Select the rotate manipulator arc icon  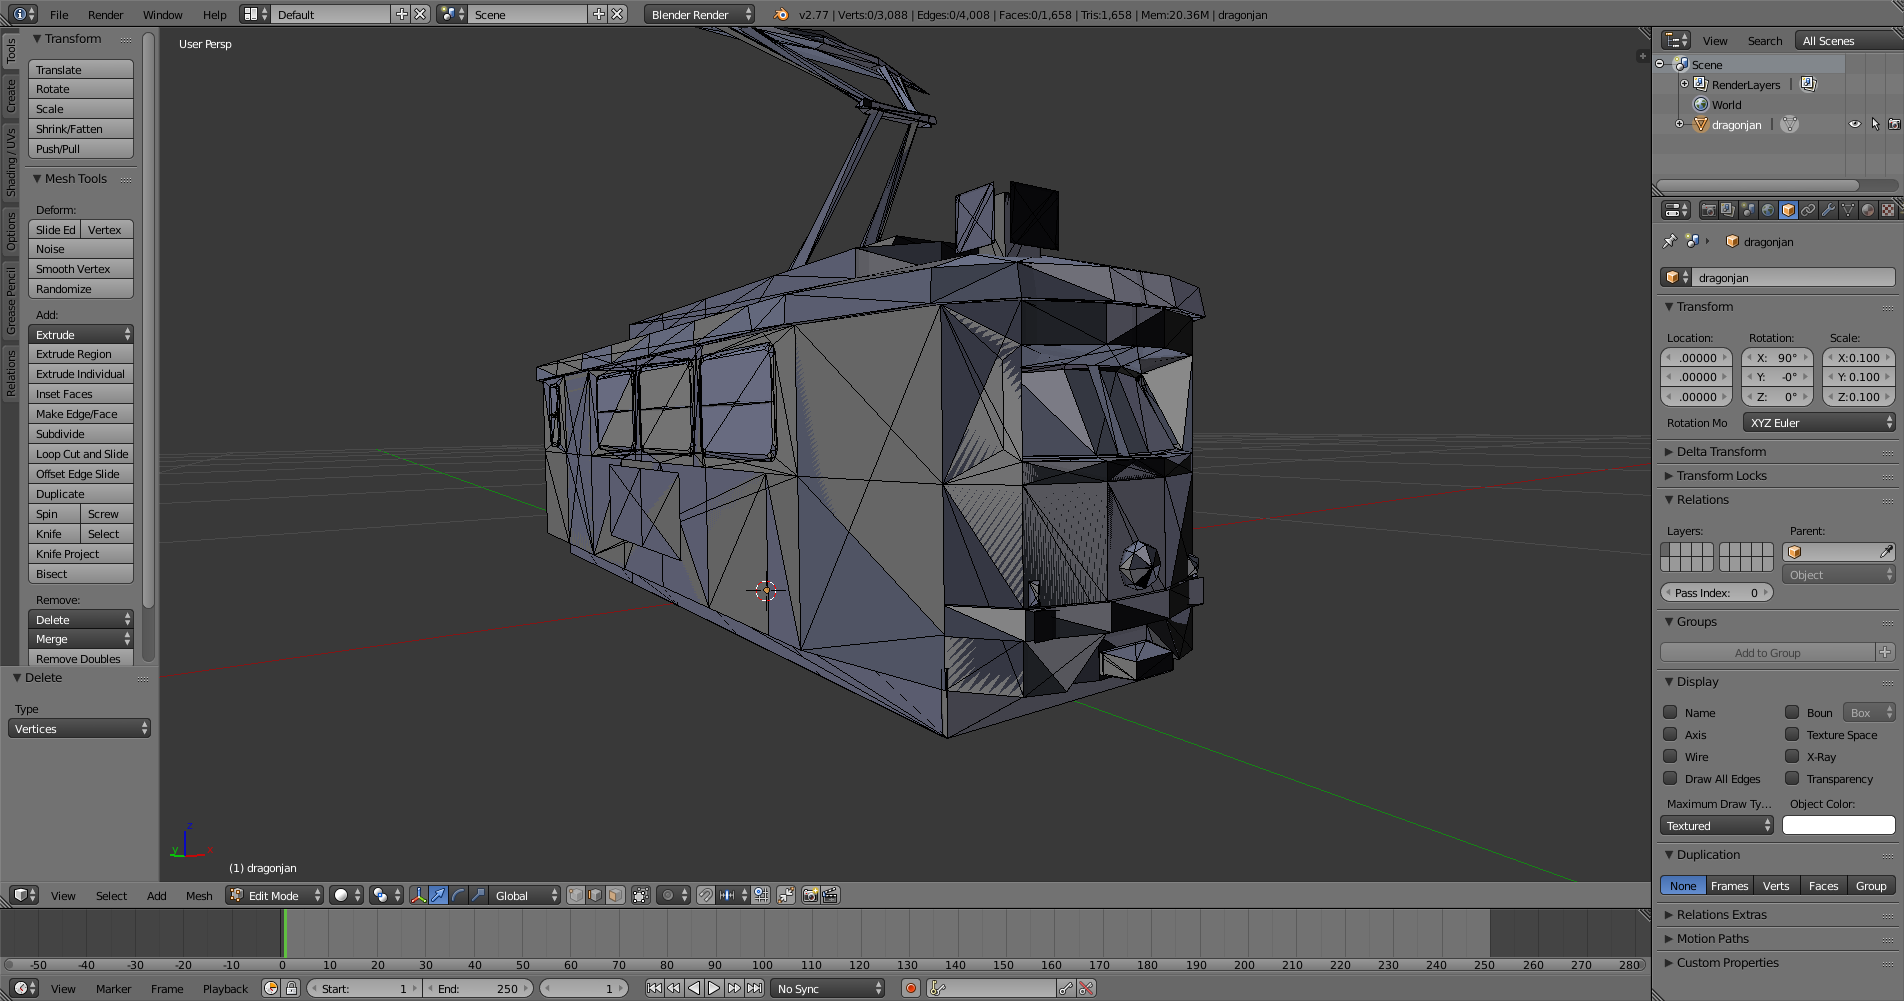pyautogui.click(x=458, y=895)
